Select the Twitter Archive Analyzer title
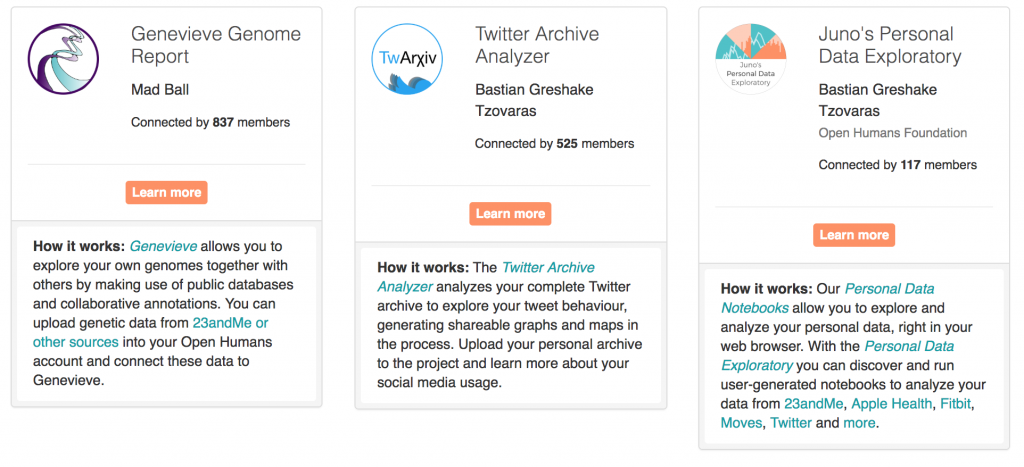The image size is (1024, 467). tap(537, 44)
